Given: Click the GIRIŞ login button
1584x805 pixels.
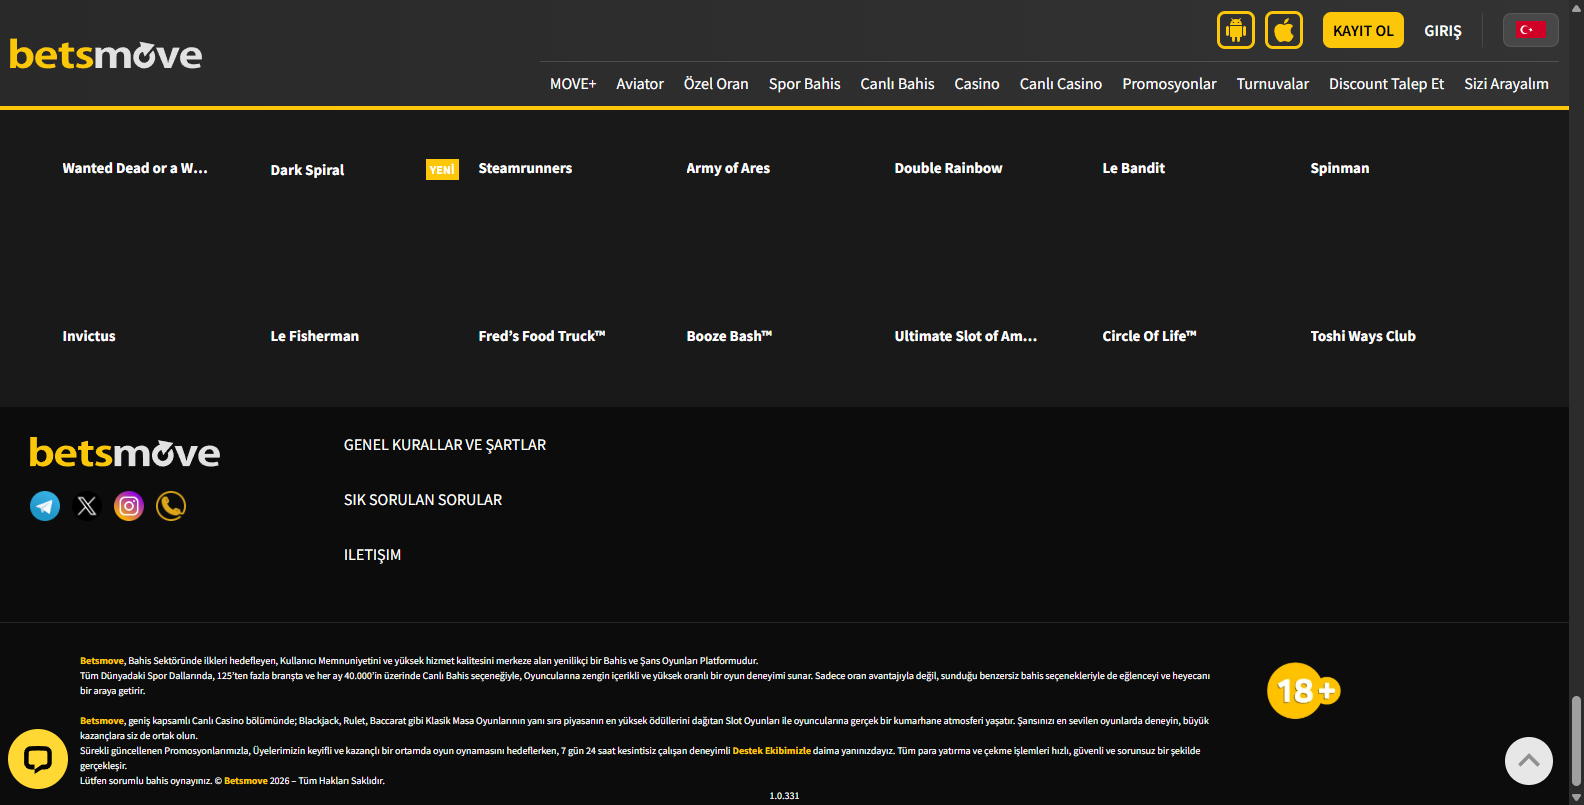Looking at the screenshot, I should [x=1442, y=31].
